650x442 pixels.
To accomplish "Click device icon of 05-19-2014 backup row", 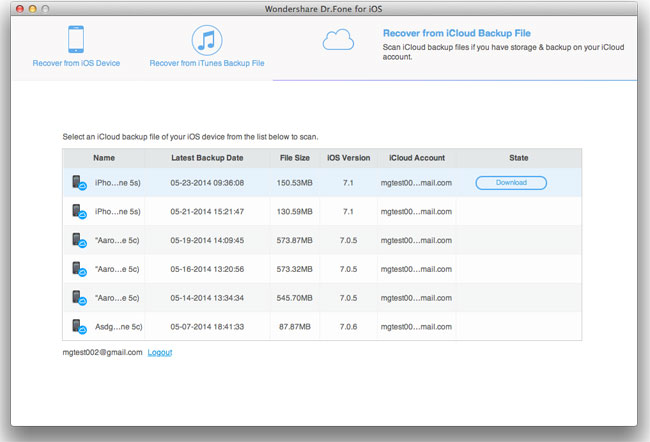I will (78, 241).
